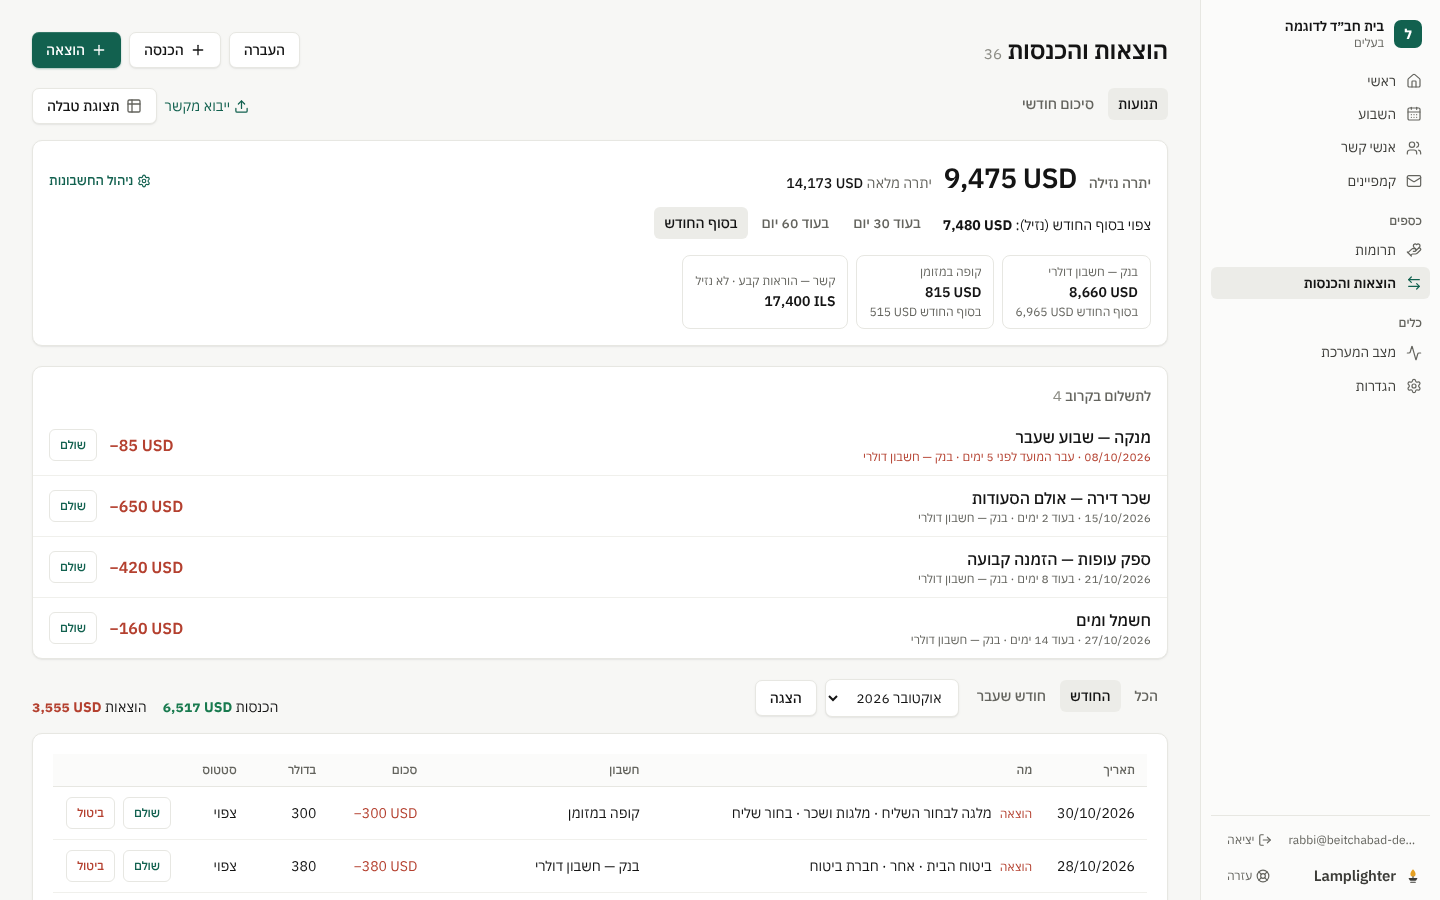Viewport: 1440px width, 900px height.
Task: Click the Lamplighter flame logo icon
Action: (1413, 876)
